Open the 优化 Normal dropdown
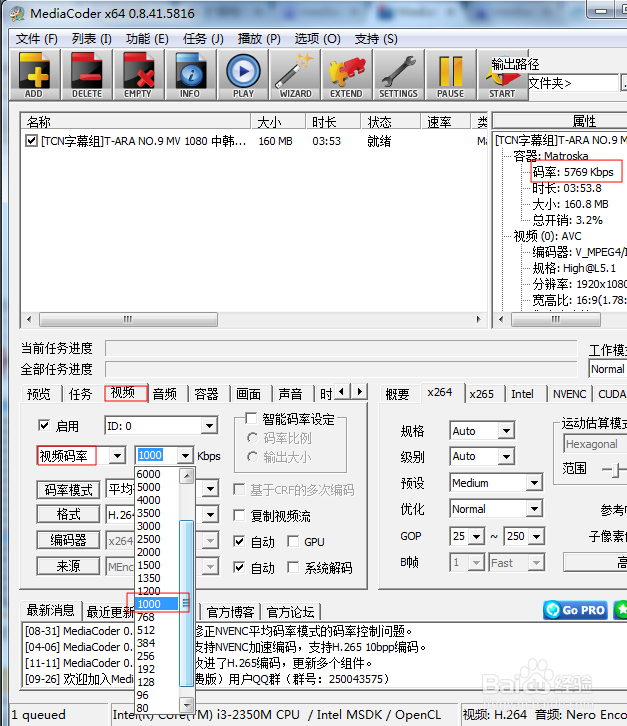The image size is (627, 726). pos(534,509)
